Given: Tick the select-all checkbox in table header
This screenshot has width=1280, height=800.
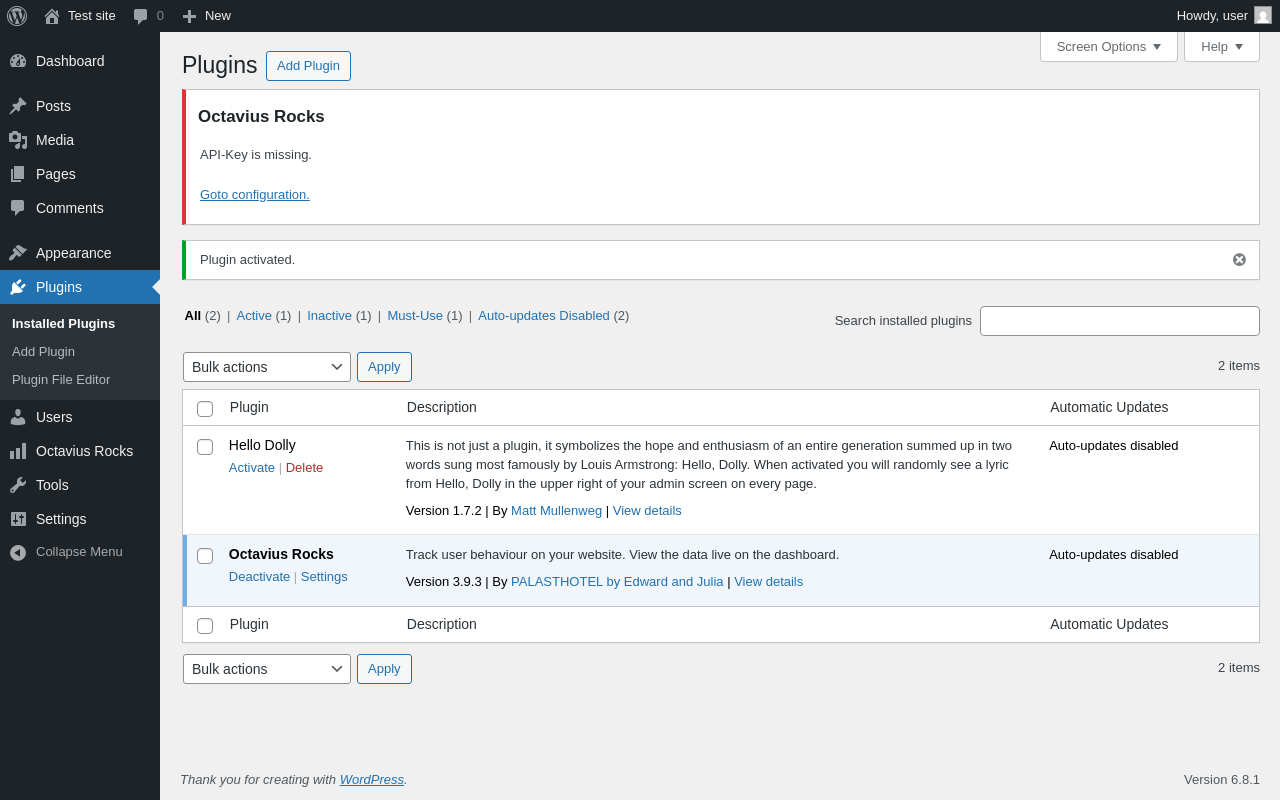Looking at the screenshot, I should [x=205, y=409].
